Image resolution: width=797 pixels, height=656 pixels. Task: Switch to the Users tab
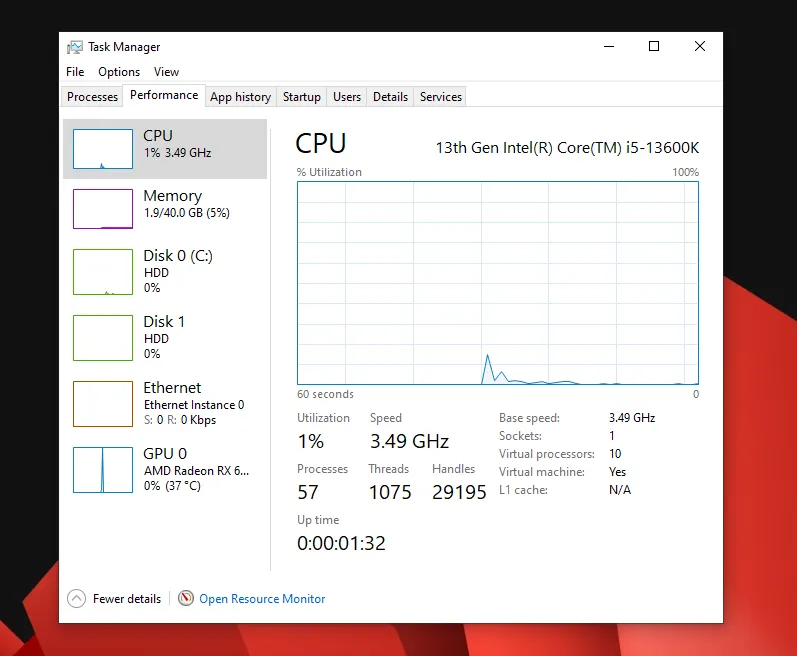(x=347, y=97)
